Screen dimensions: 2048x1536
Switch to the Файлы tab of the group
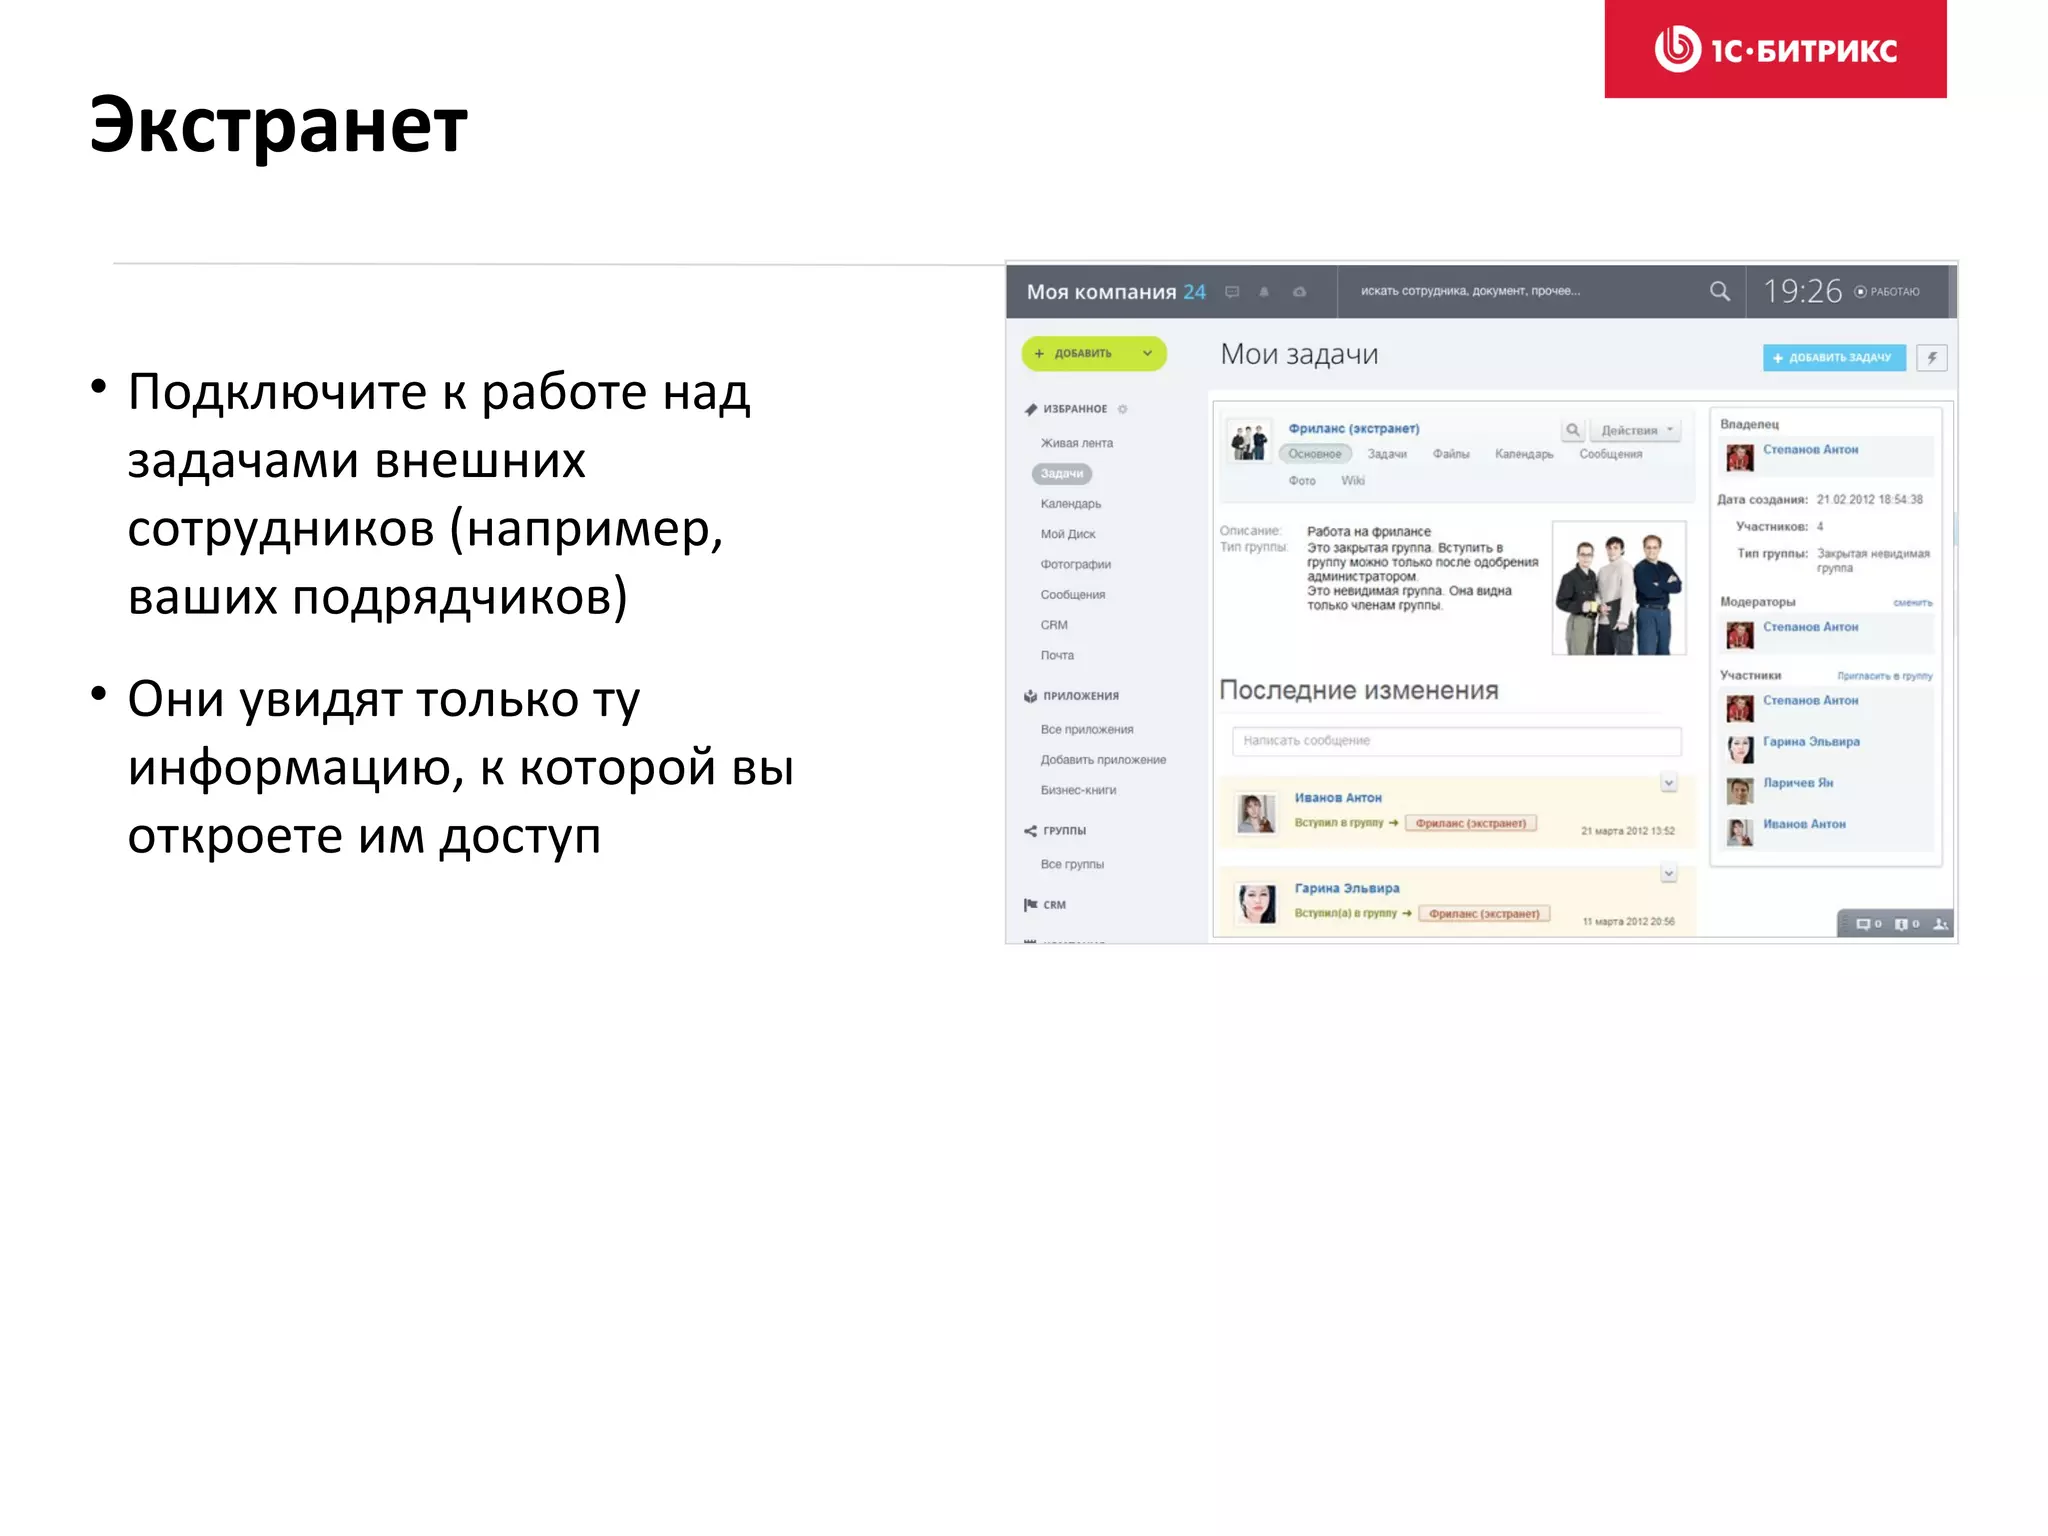click(1451, 454)
